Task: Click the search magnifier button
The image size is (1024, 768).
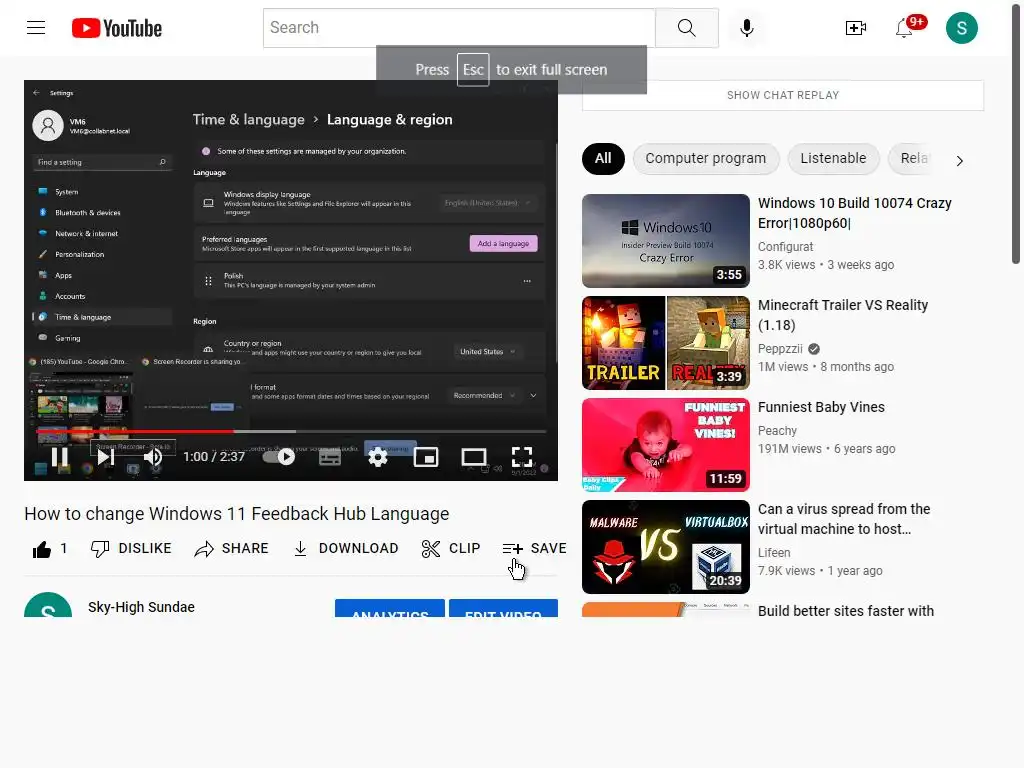Action: pyautogui.click(x=686, y=27)
